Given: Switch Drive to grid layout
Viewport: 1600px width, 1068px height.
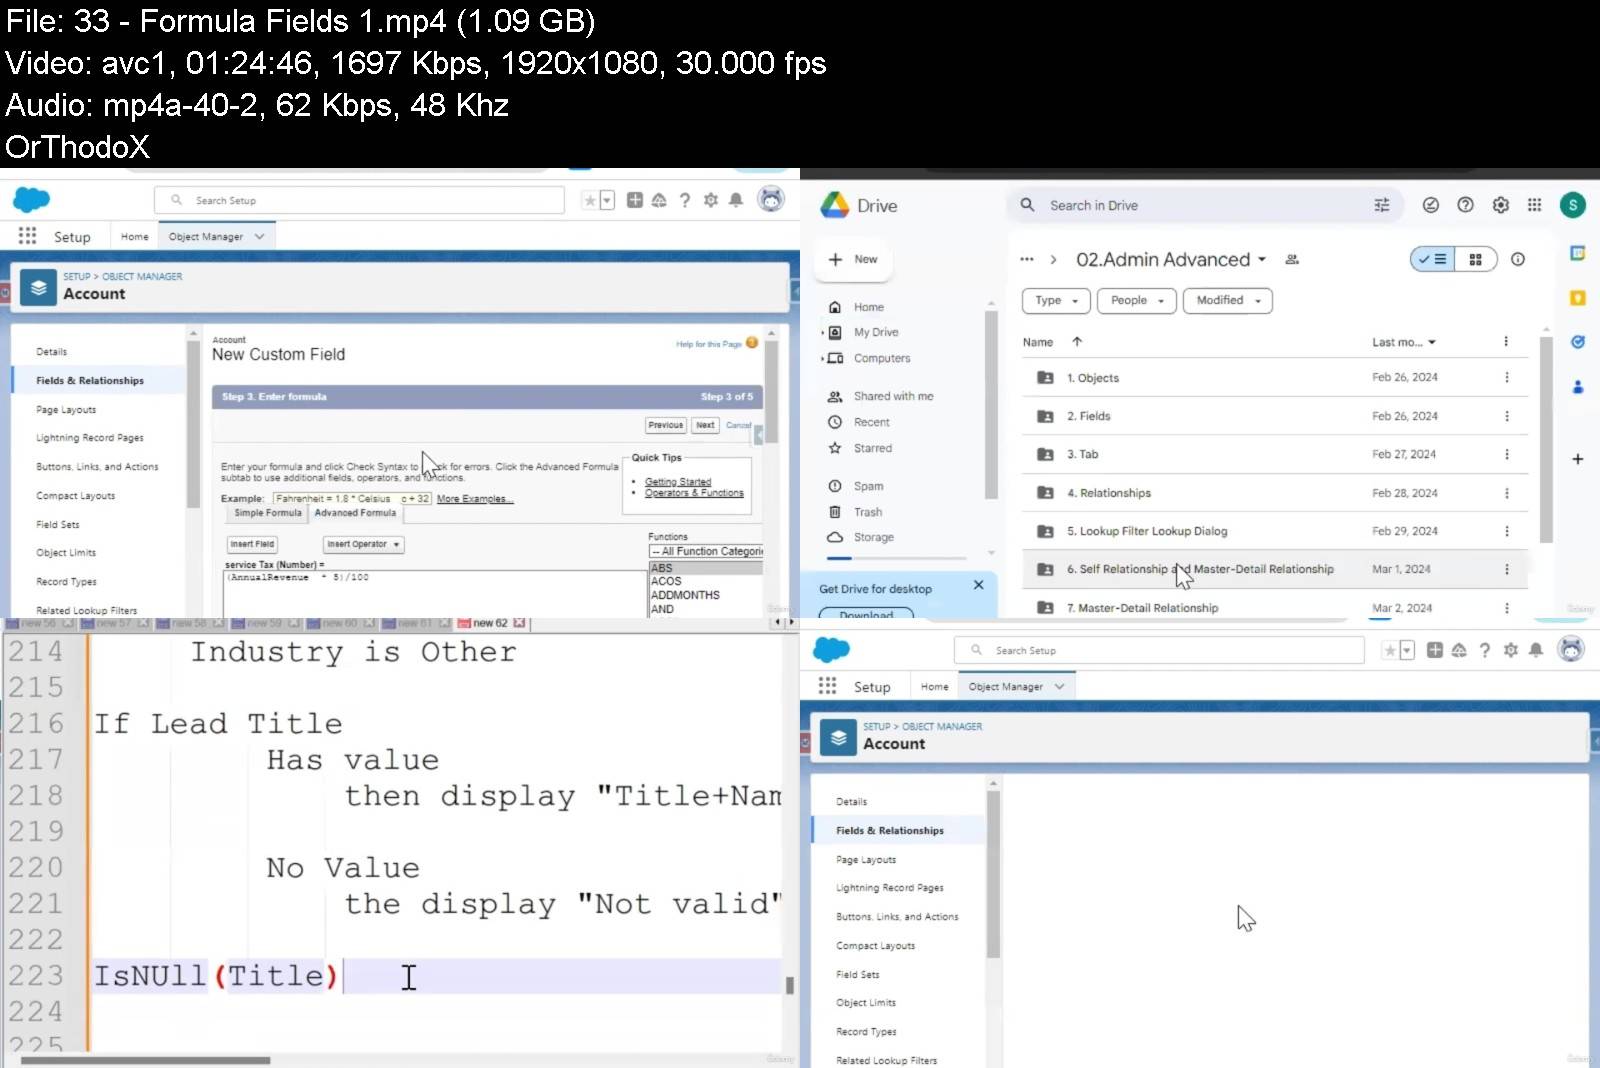Looking at the screenshot, I should (1476, 259).
